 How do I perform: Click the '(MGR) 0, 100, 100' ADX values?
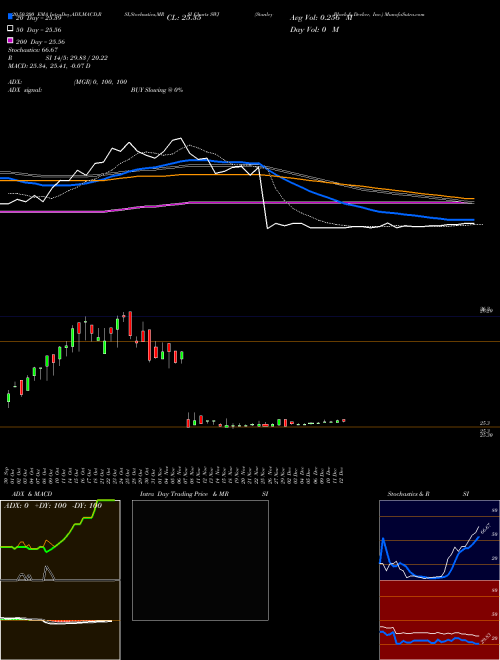click(x=100, y=82)
